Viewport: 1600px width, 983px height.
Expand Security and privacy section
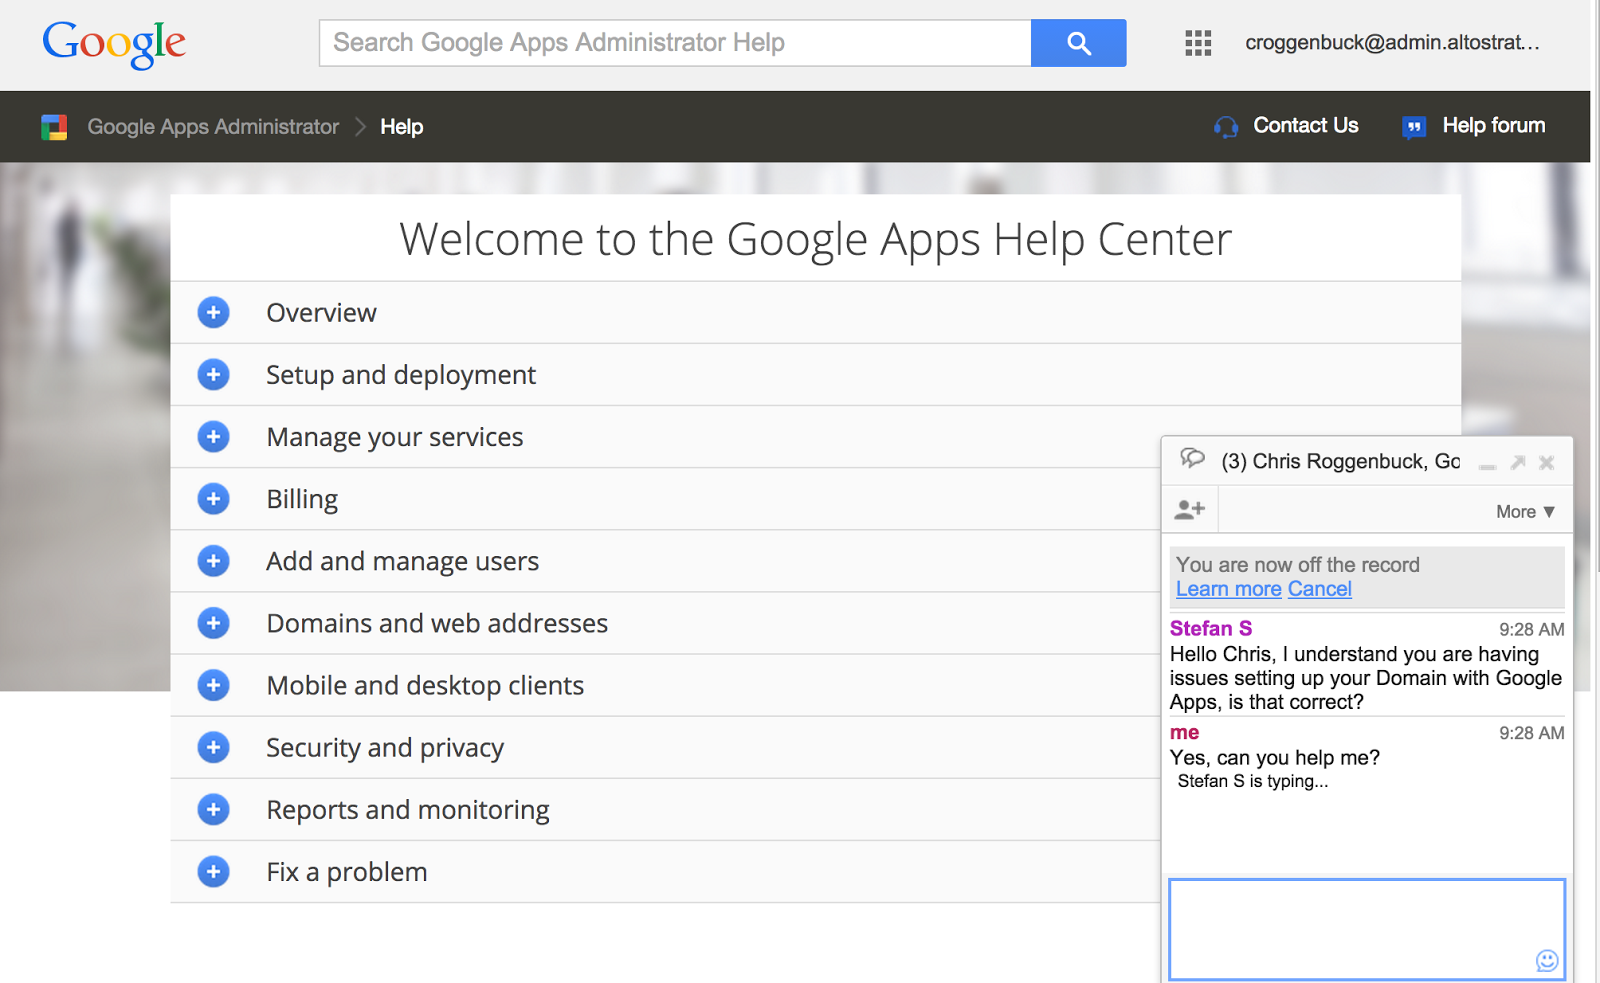coord(213,748)
